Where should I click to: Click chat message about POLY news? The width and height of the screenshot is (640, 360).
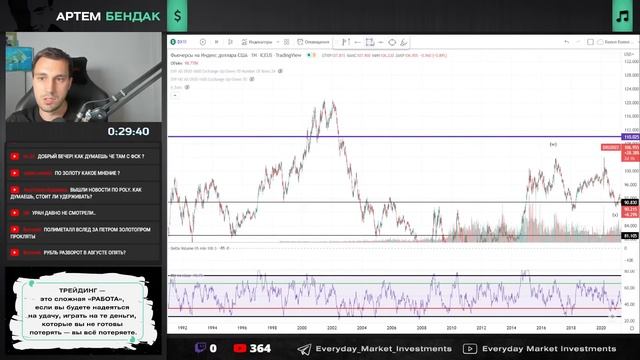[83, 193]
